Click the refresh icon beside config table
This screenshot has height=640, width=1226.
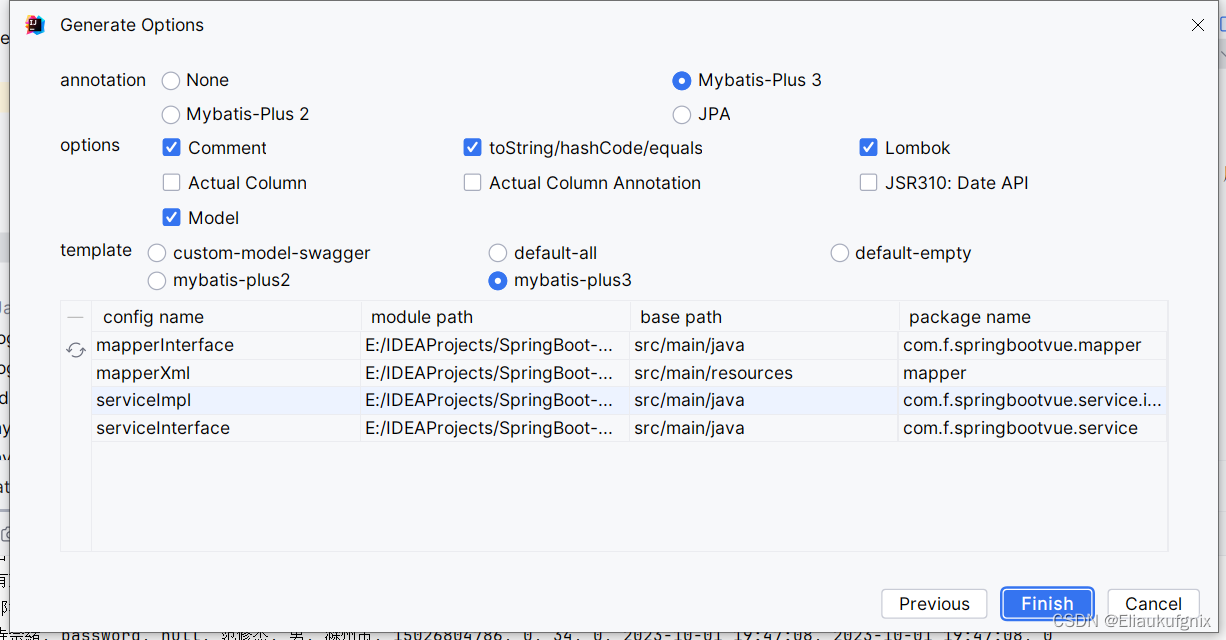75,350
